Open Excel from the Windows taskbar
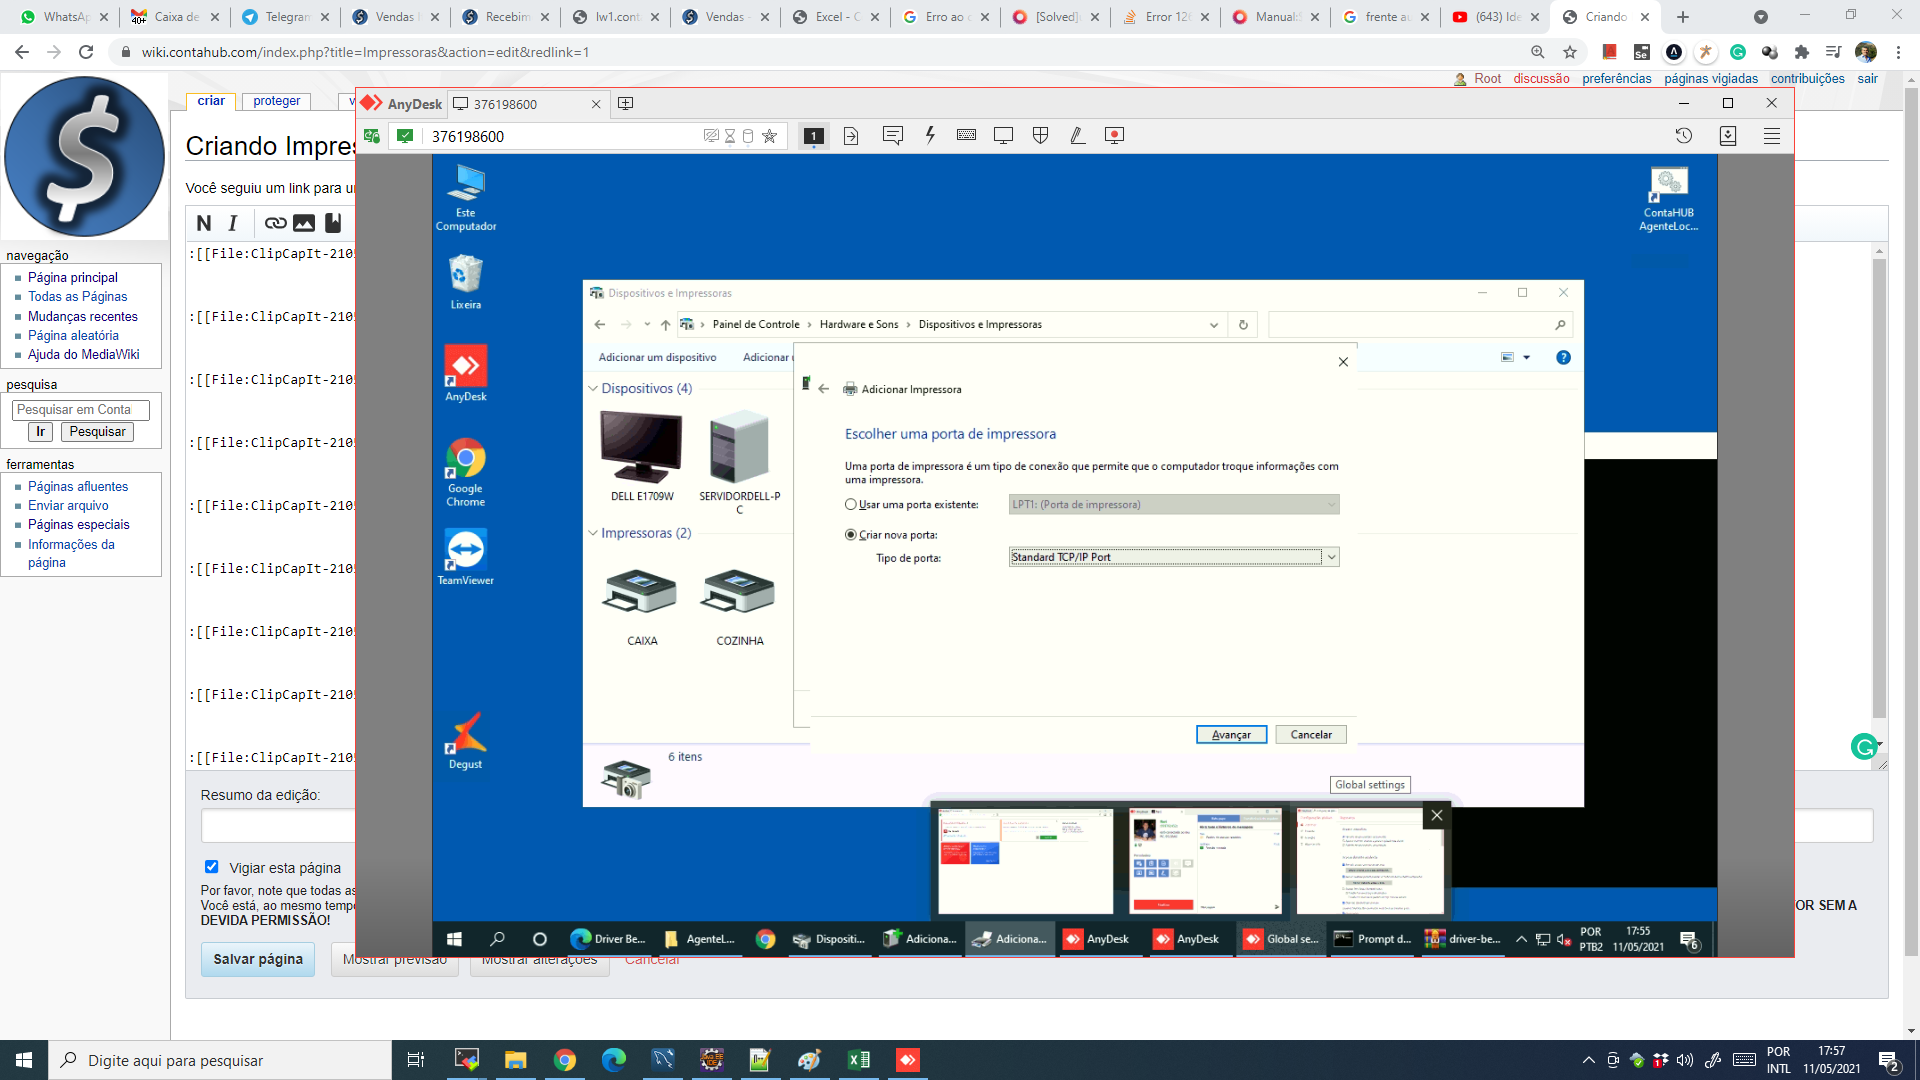Screen dimensions: 1920x1080 pyautogui.click(x=858, y=1060)
